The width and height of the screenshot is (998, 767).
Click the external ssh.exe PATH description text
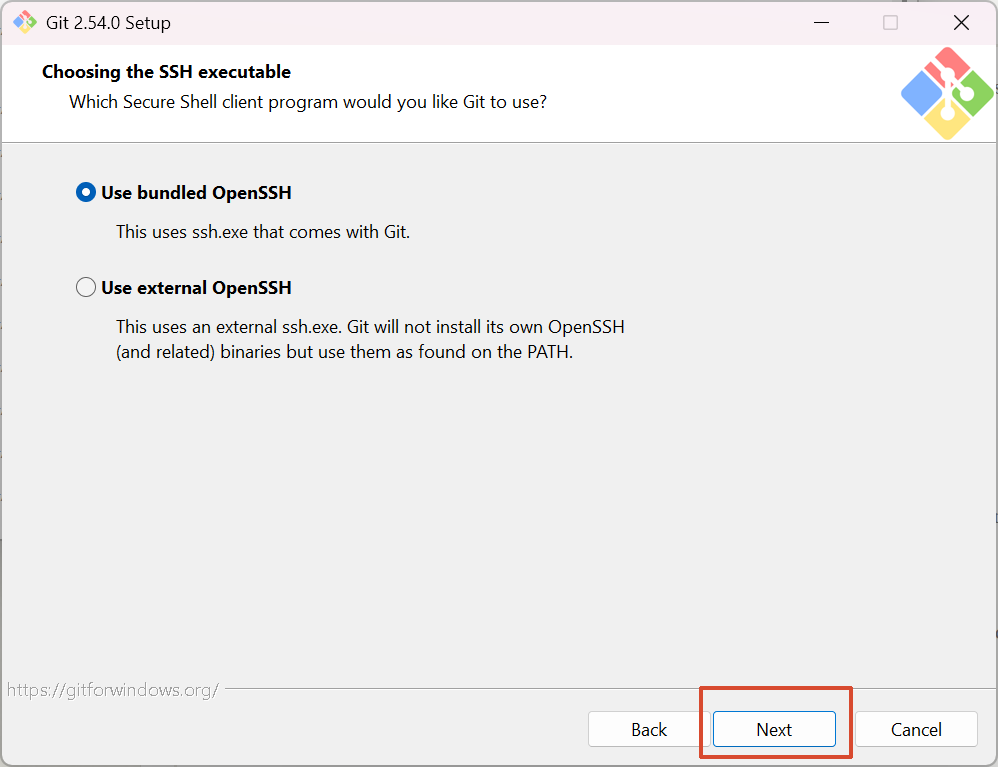point(370,340)
